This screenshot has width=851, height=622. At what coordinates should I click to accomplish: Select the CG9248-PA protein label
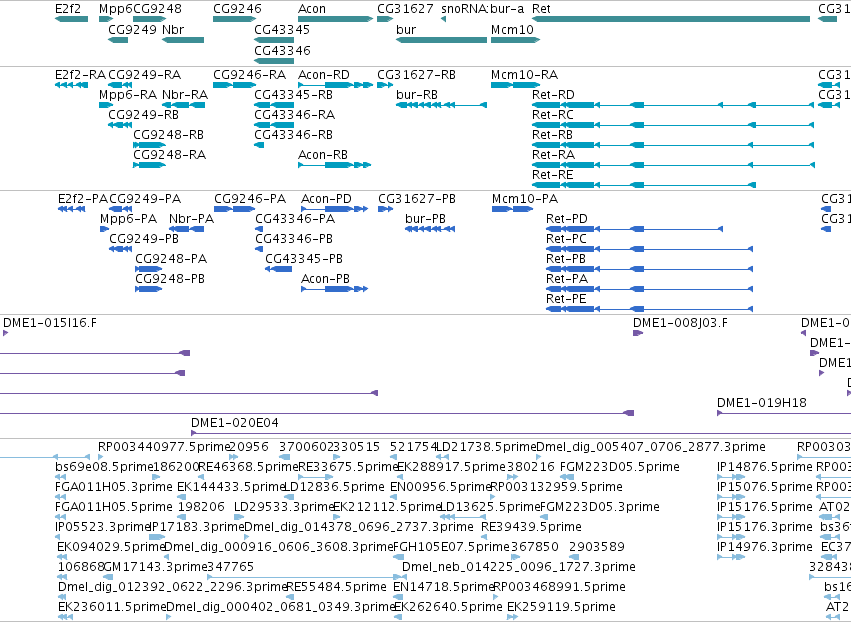pos(171,258)
